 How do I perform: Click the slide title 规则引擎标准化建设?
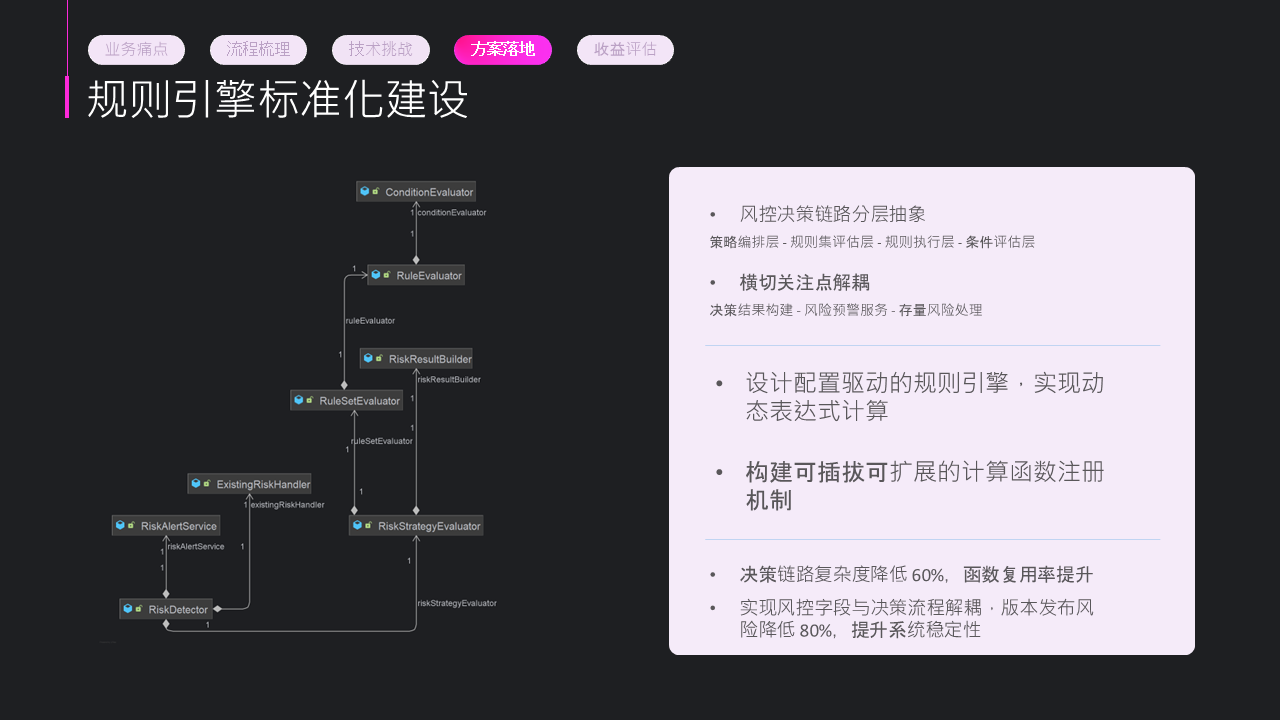tap(278, 99)
